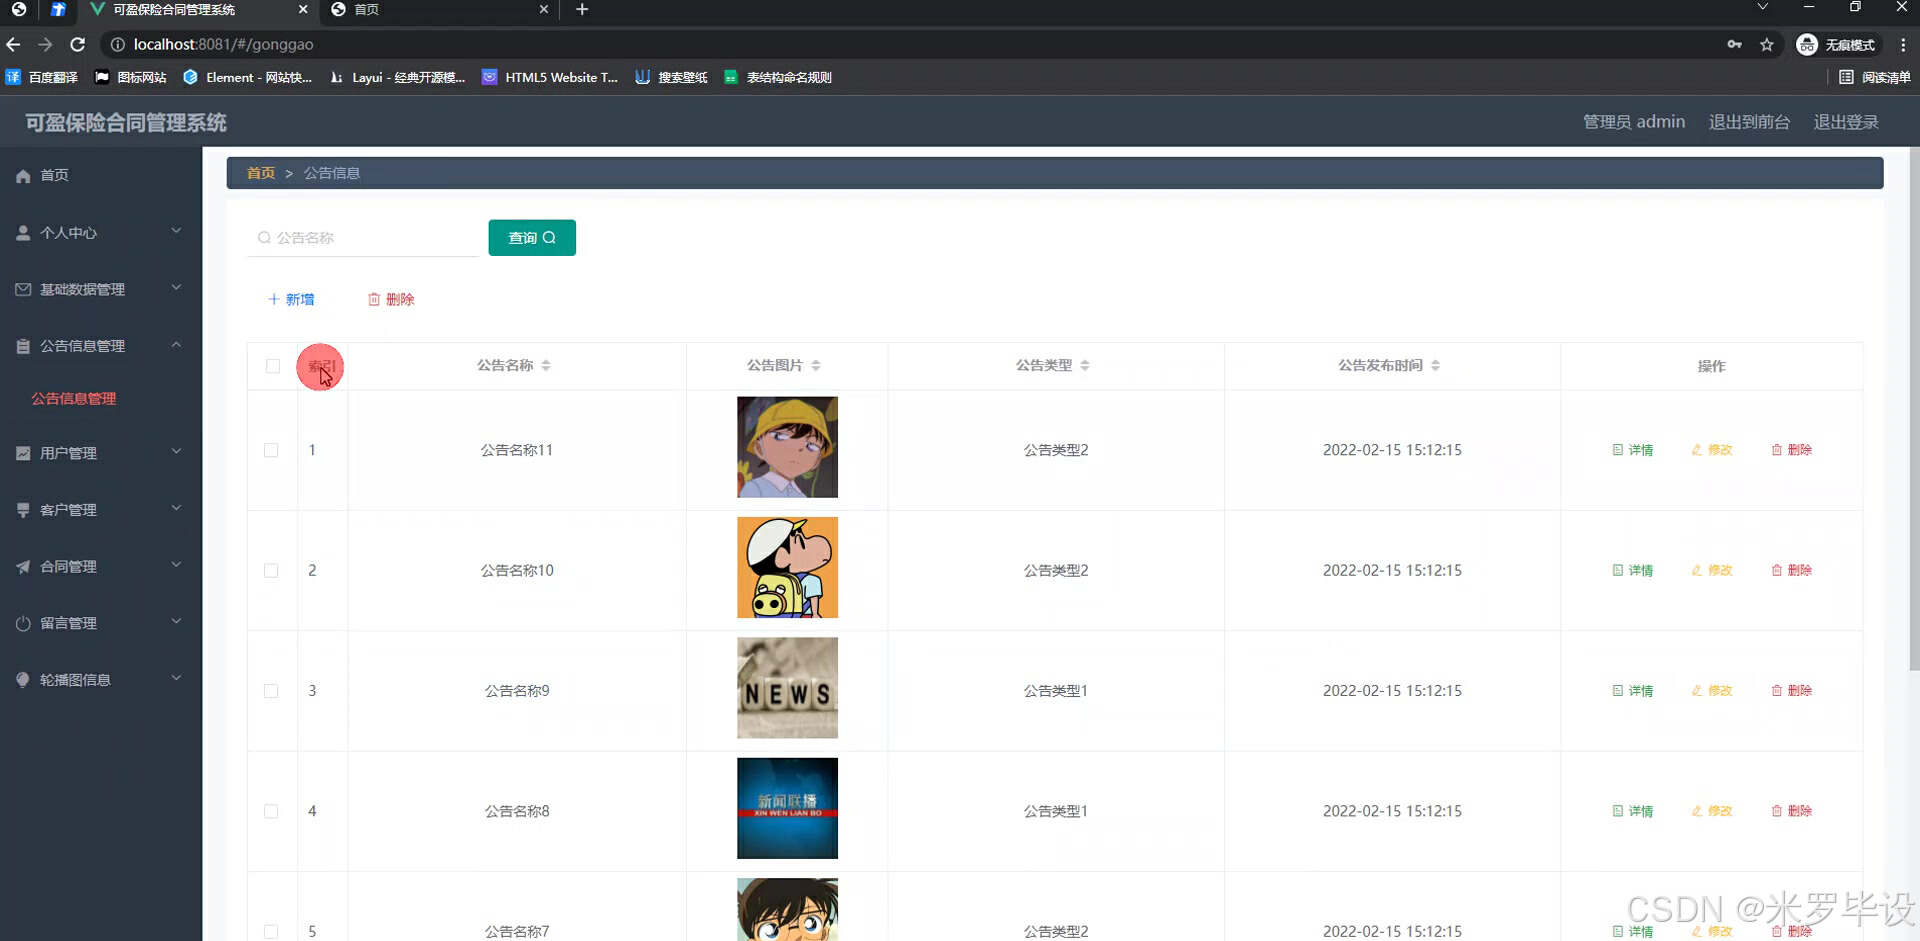1920x941 pixels.
Task: Click the 个人中心 user icon
Action: click(23, 233)
